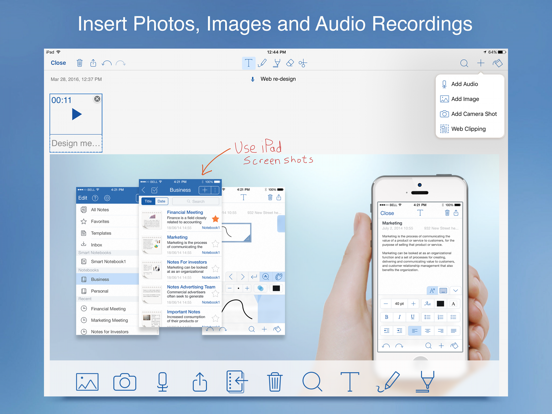Image resolution: width=552 pixels, height=414 pixels.
Task: Choose Add Image from popup menu
Action: pos(470,99)
